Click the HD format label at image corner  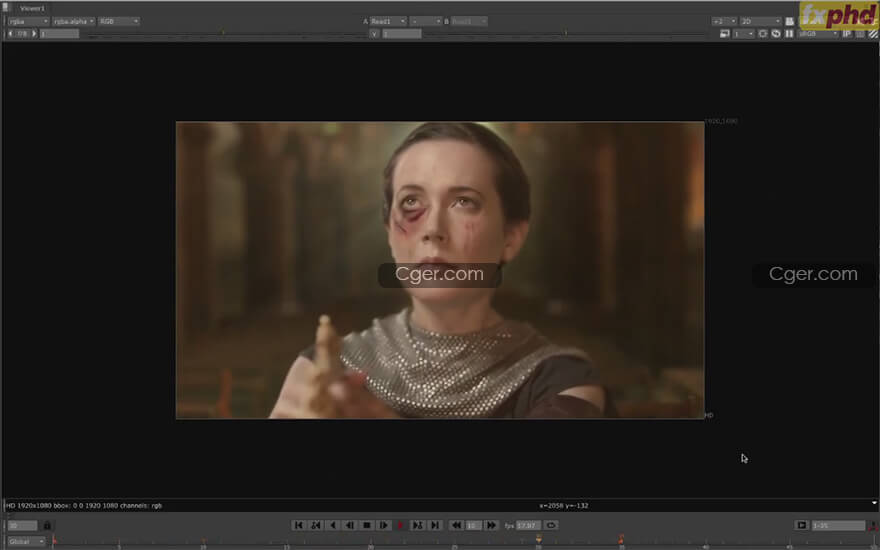[x=709, y=415]
